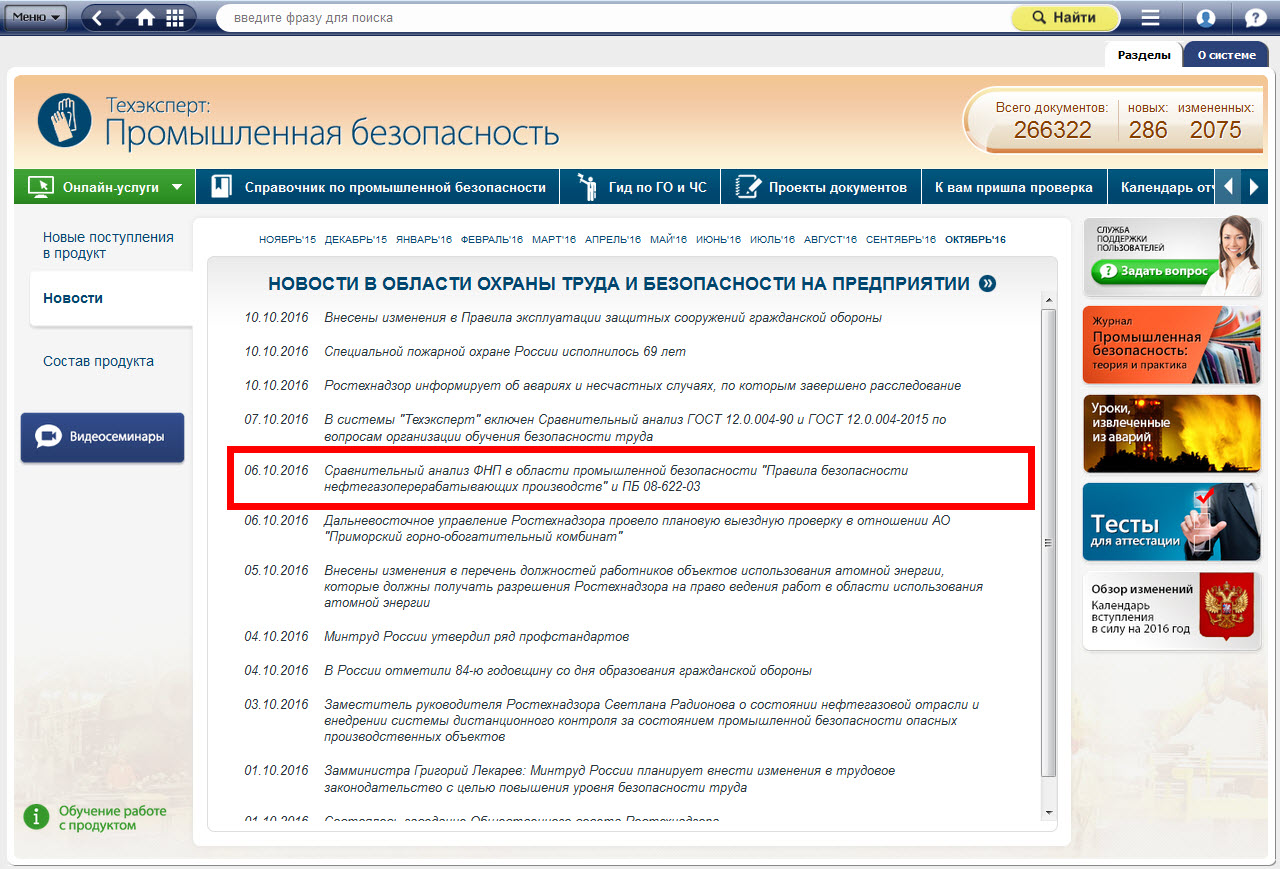The width and height of the screenshot is (1280, 869).
Task: Open the user profile icon
Action: click(1206, 18)
